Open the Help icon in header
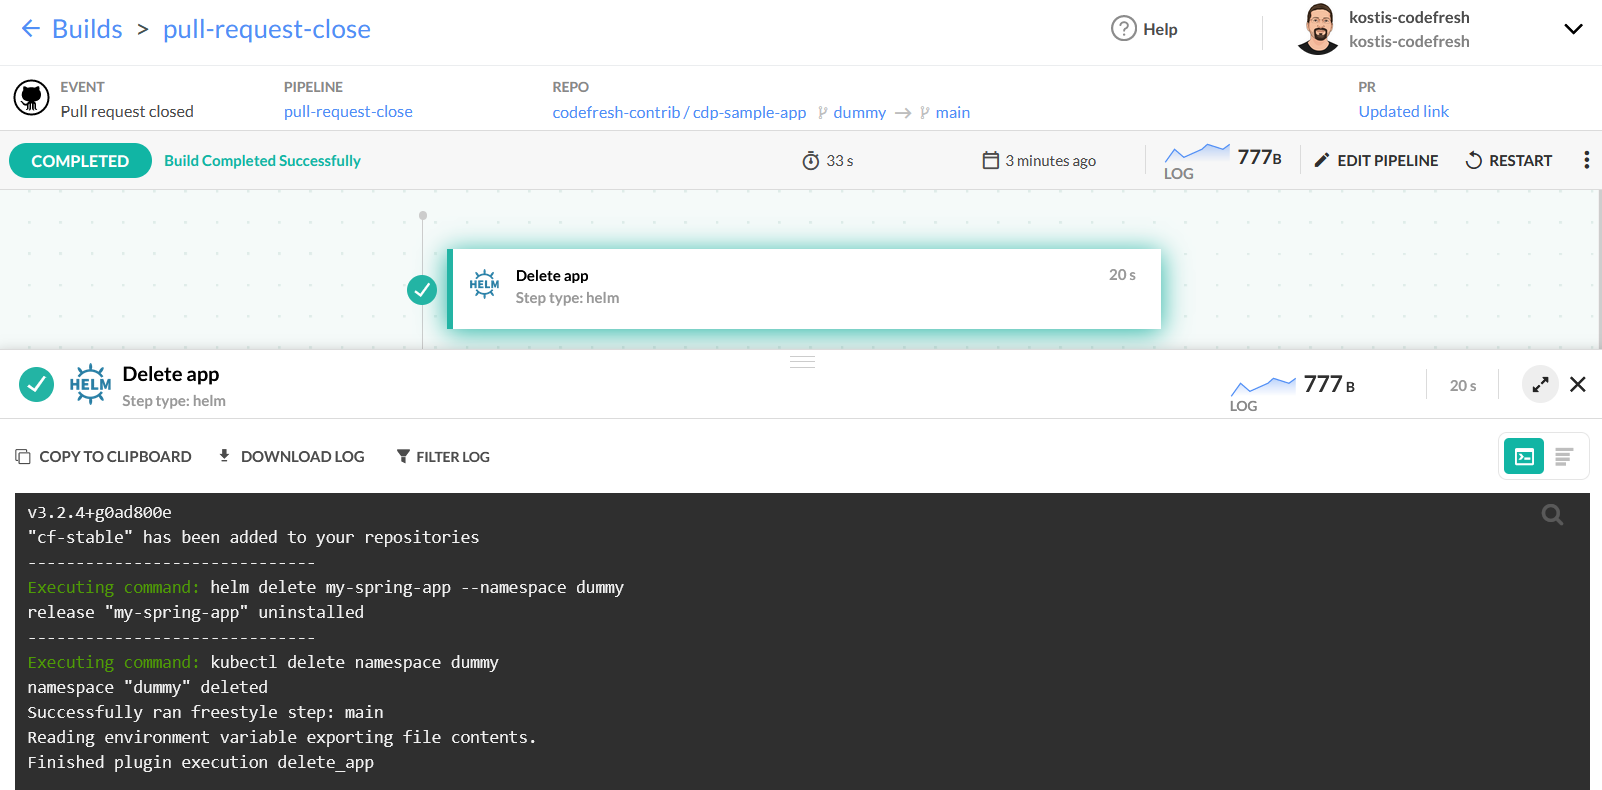The image size is (1602, 790). (1124, 29)
